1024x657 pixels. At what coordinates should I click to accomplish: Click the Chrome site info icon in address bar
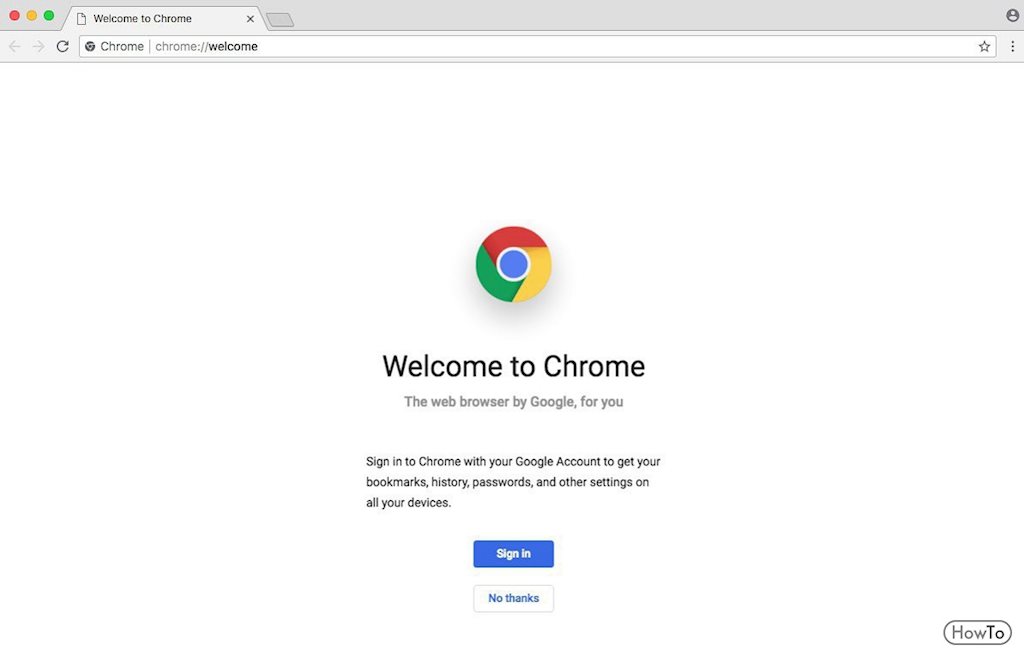coord(90,46)
